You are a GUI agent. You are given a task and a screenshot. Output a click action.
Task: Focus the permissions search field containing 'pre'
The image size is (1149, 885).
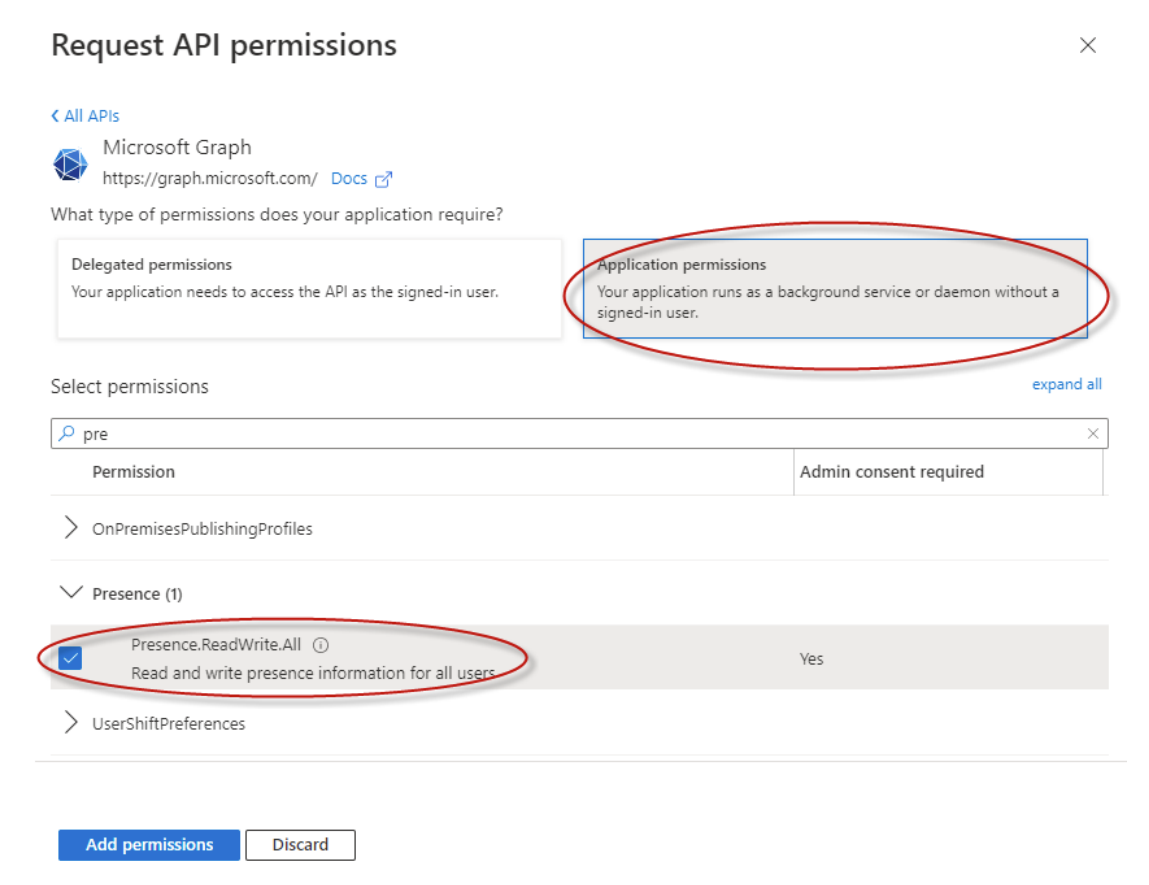tap(579, 434)
